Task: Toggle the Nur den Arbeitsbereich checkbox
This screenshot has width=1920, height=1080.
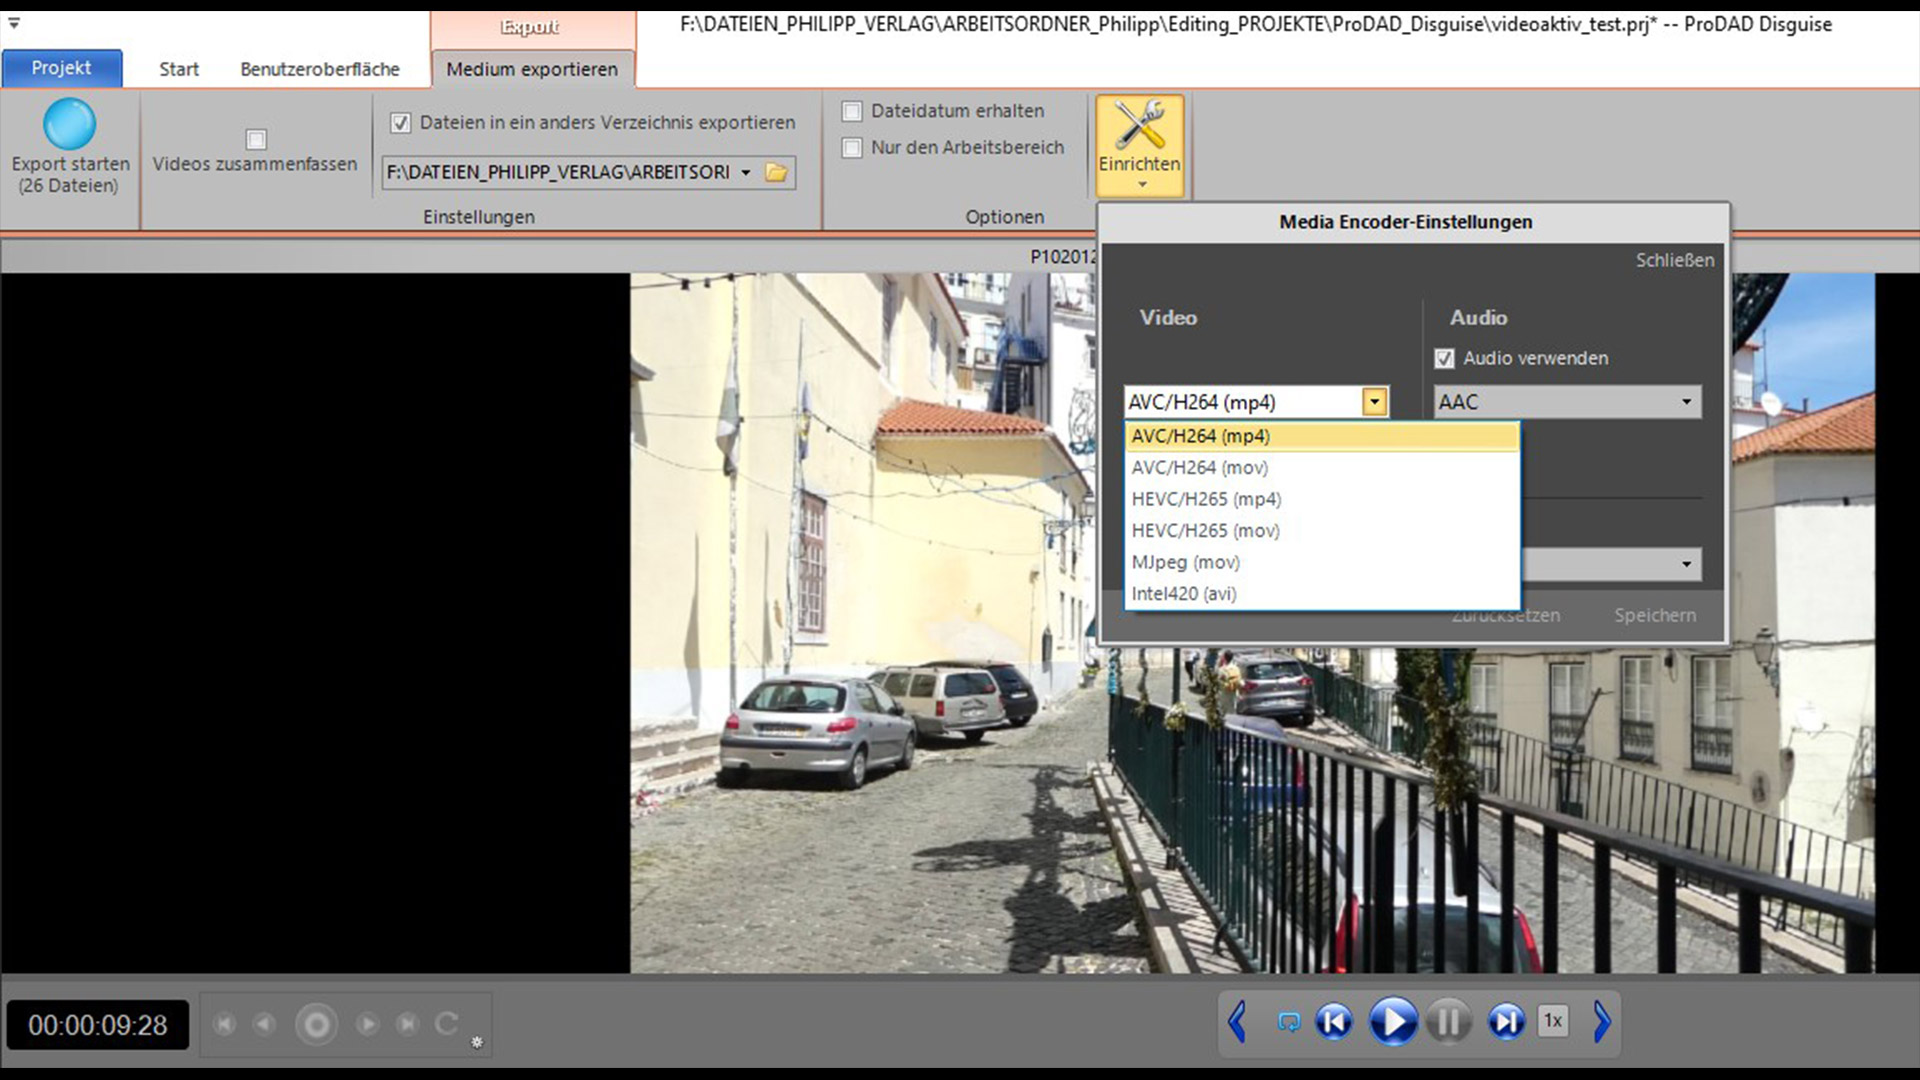Action: [x=852, y=148]
